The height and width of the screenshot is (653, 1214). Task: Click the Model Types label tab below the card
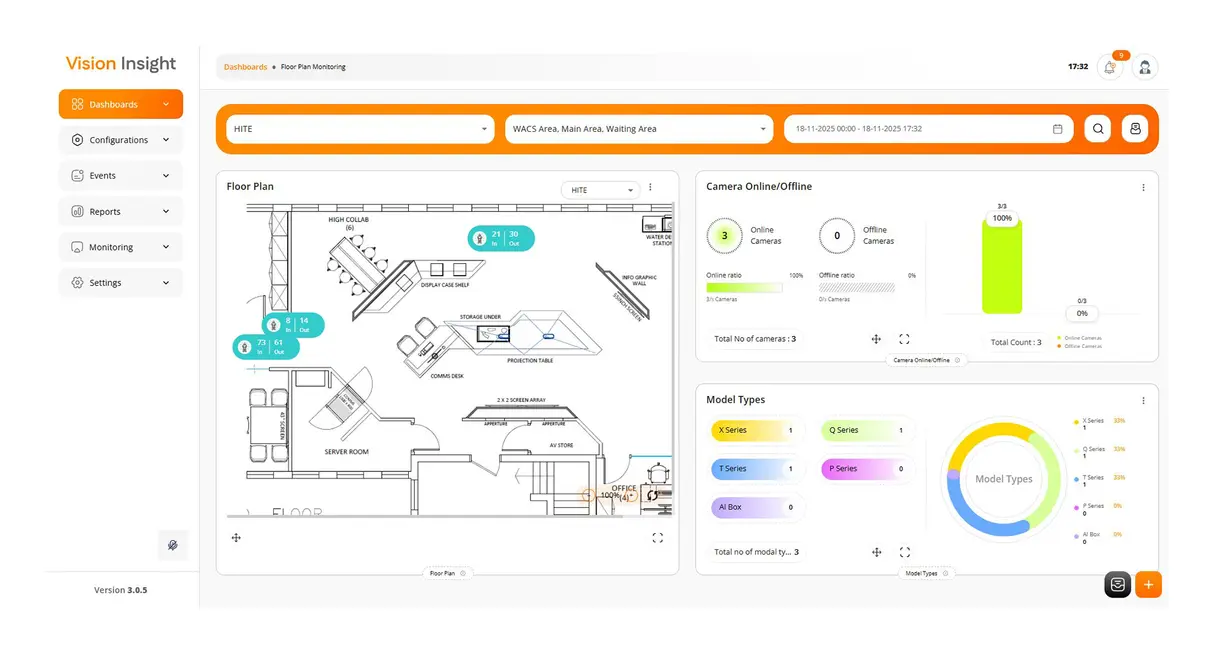[x=926, y=573]
